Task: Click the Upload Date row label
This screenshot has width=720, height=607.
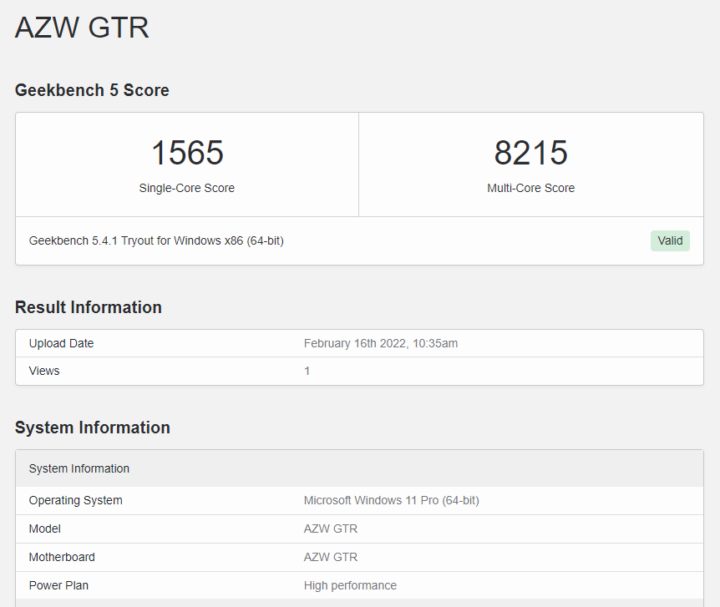Action: click(61, 343)
